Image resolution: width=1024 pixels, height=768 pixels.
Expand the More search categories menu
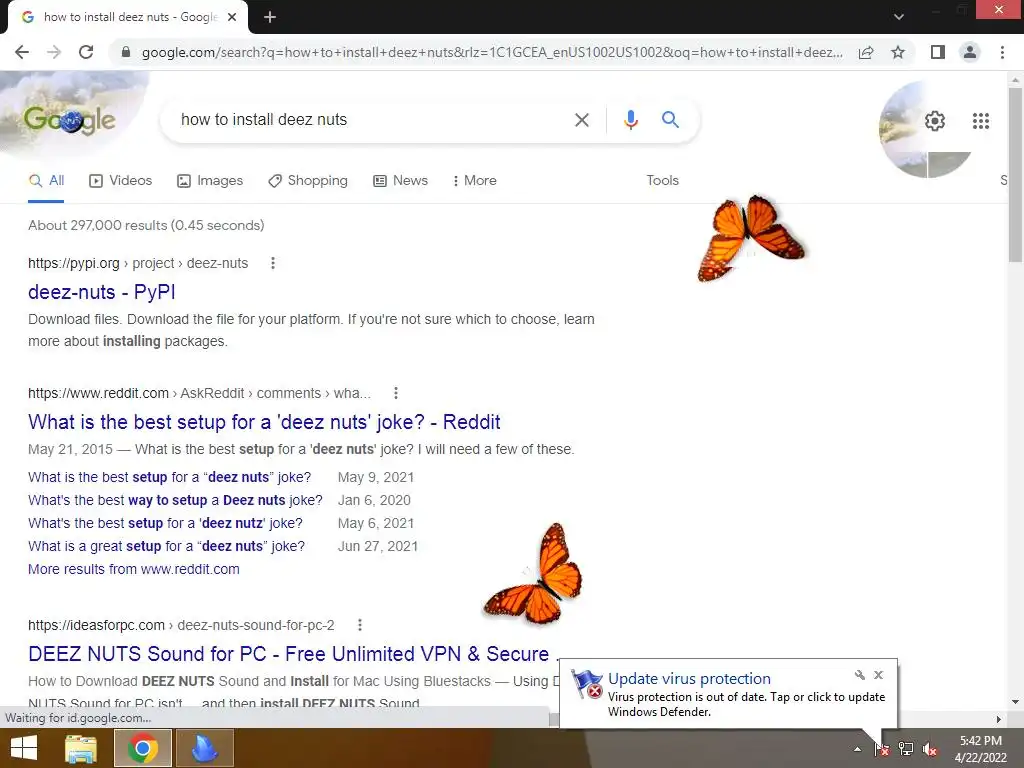475,181
